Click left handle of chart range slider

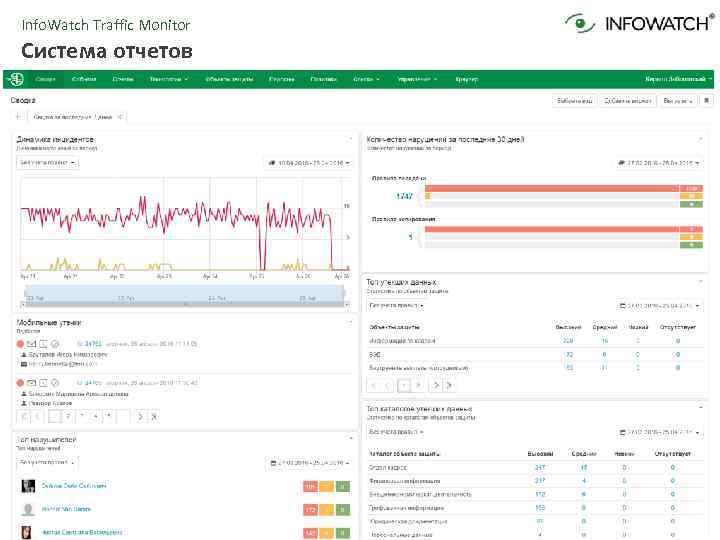(x=25, y=294)
